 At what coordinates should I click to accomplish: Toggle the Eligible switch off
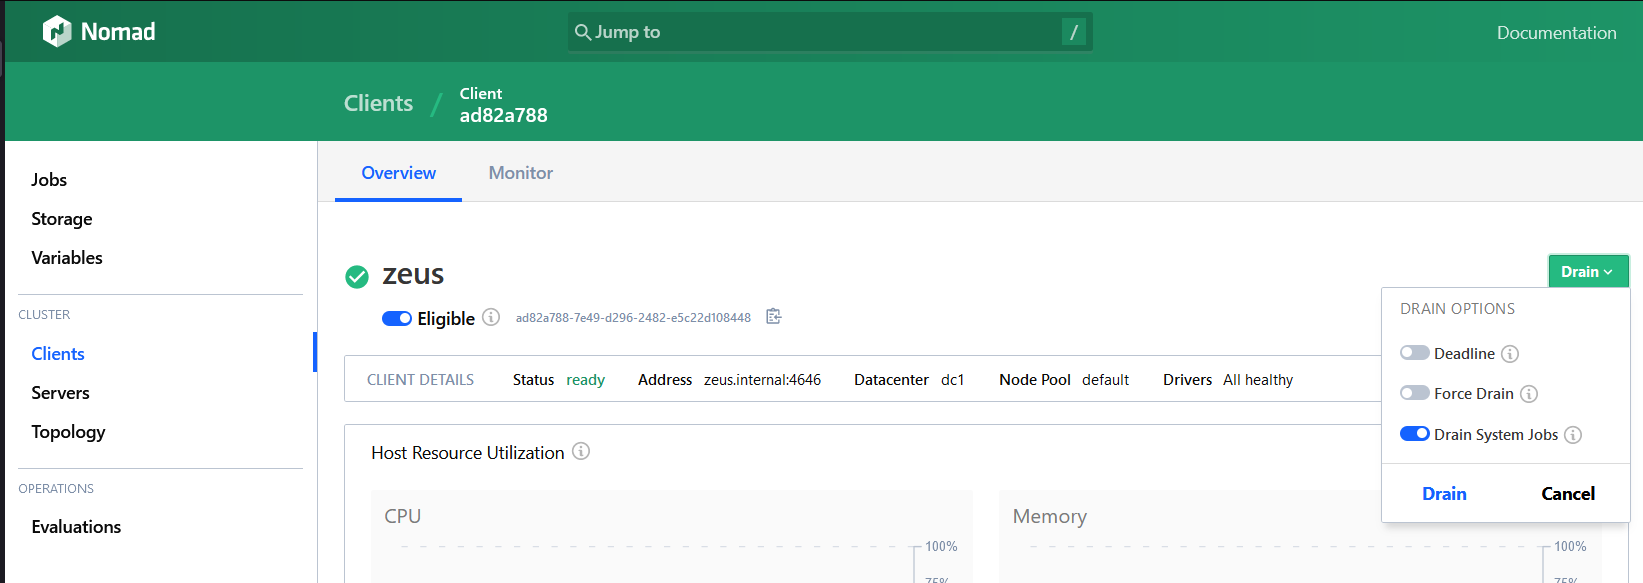pyautogui.click(x=397, y=318)
